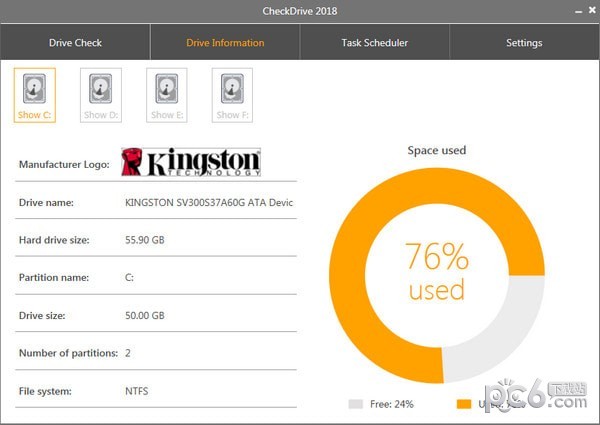Viewport: 600px width, 425px height.
Task: Click the gray Free legend swatch
Action: point(356,404)
